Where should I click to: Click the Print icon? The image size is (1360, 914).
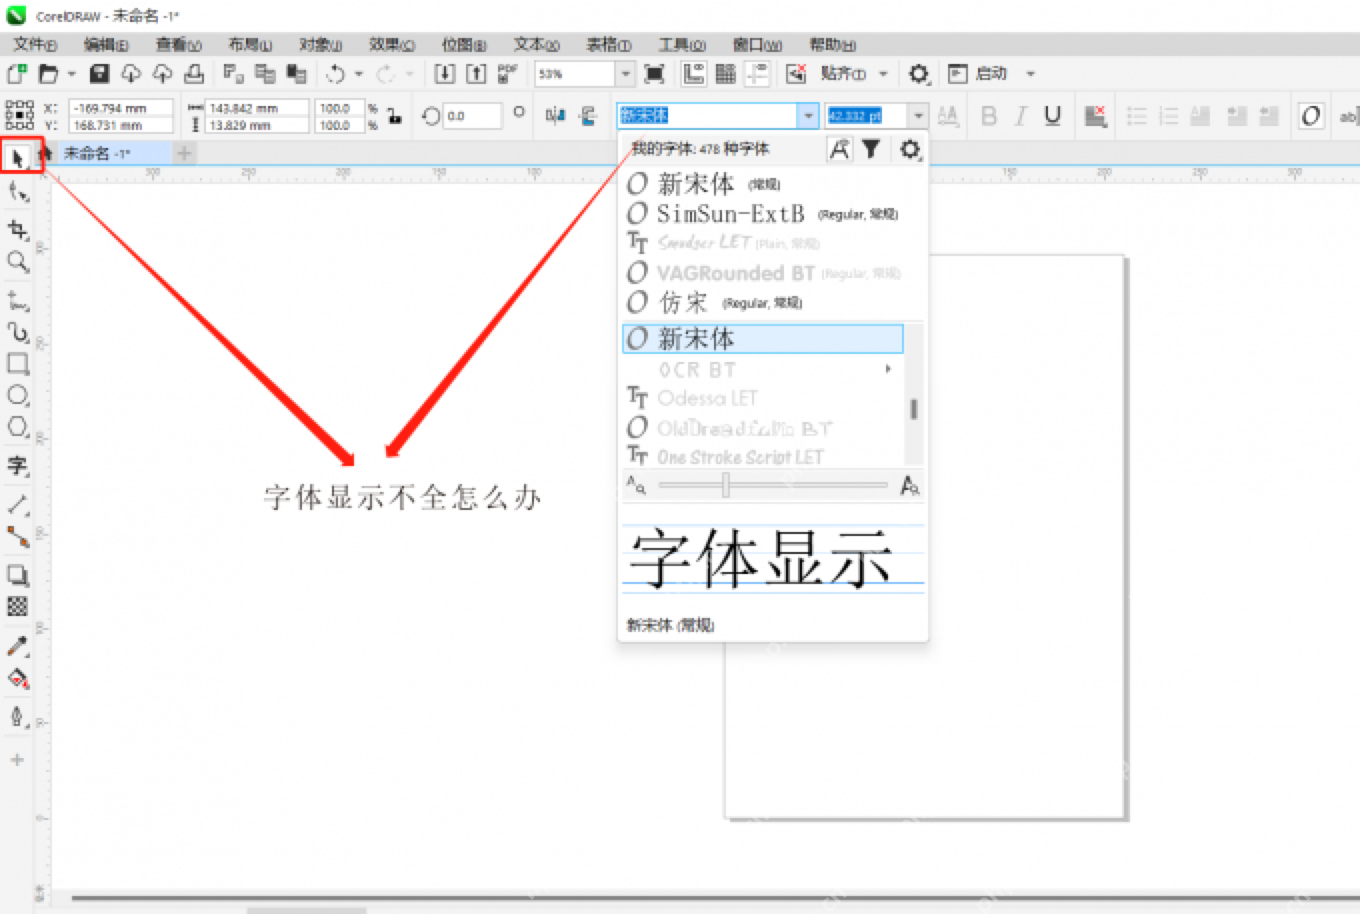[194, 73]
